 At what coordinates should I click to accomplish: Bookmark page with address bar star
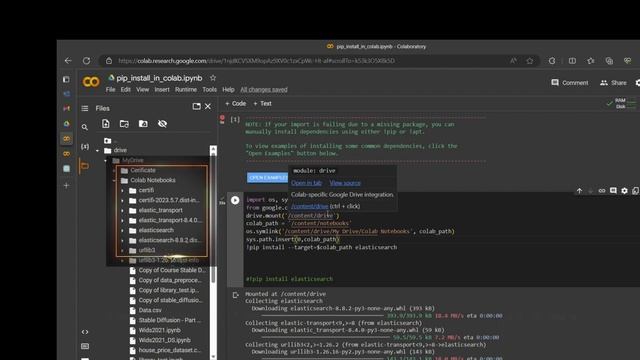coord(530,61)
